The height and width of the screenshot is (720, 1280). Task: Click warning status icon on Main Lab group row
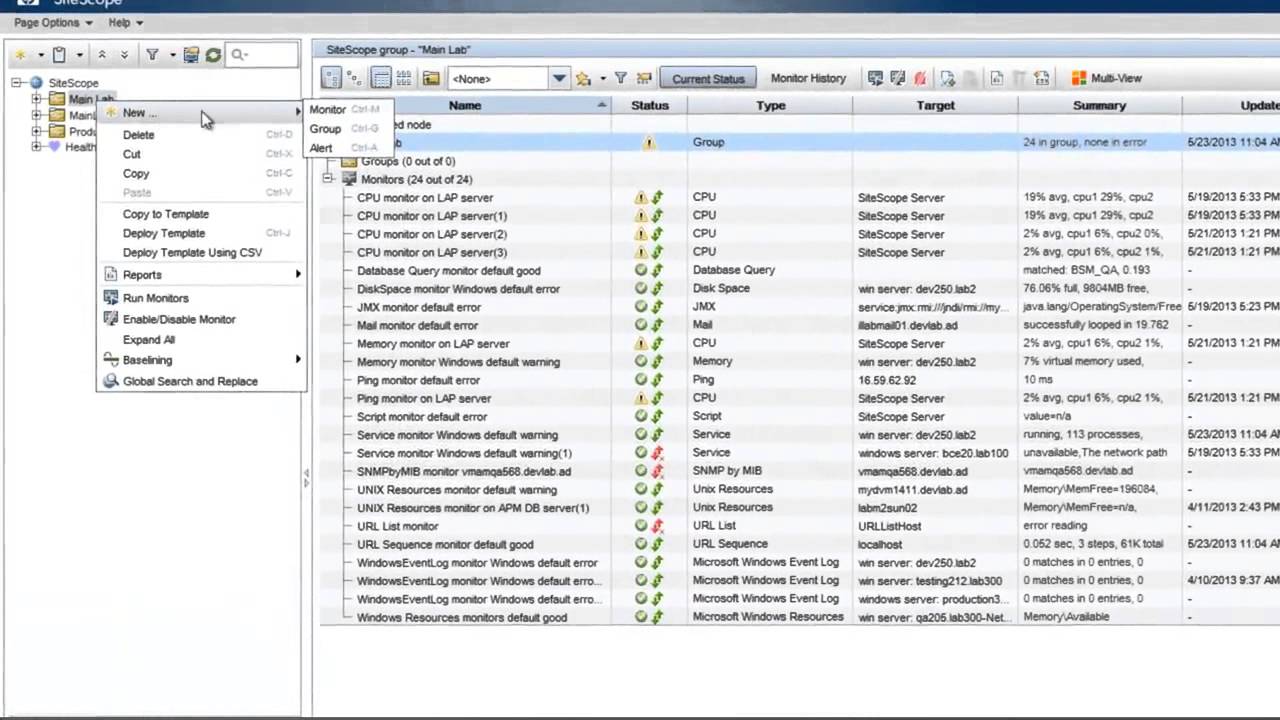pyautogui.click(x=649, y=143)
